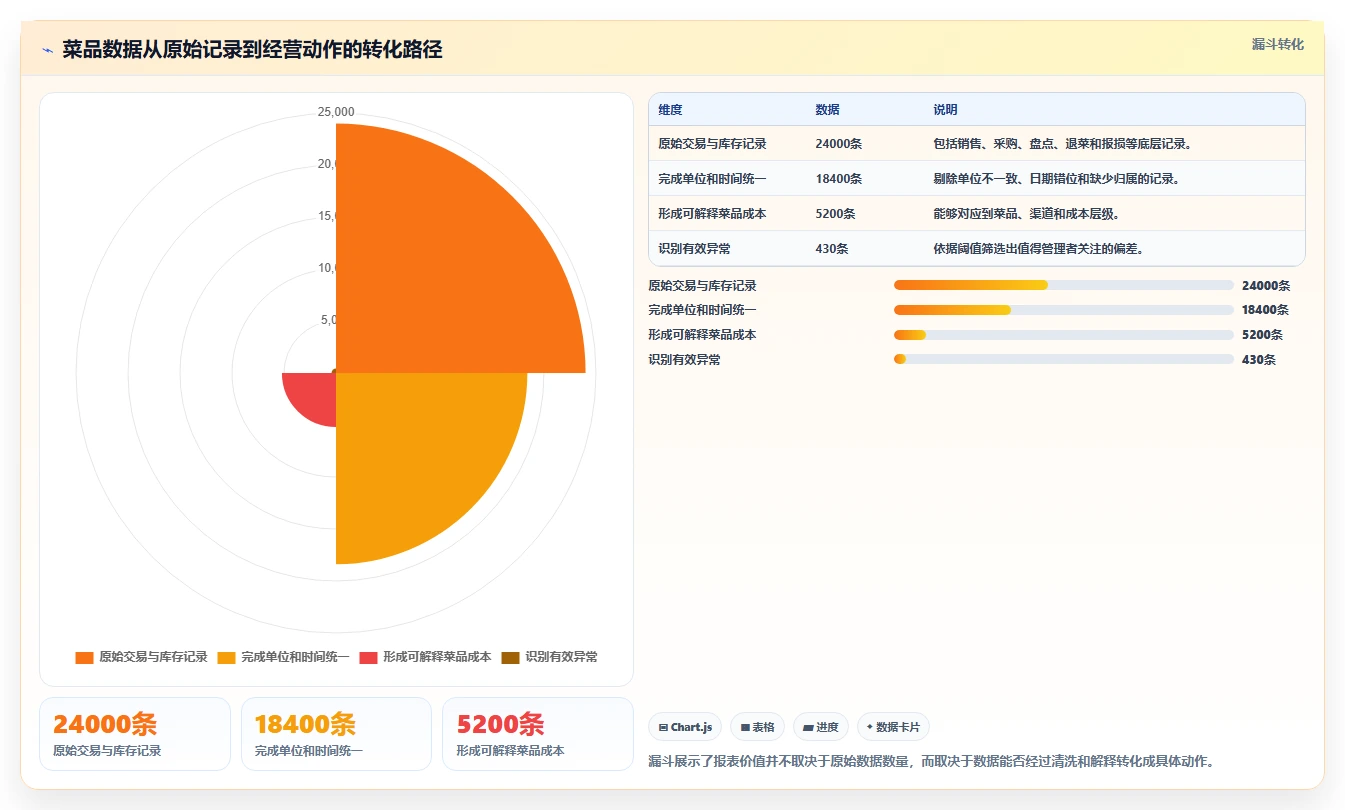Click the 原始交易与库存记录 label in the progress list

[x=702, y=285]
